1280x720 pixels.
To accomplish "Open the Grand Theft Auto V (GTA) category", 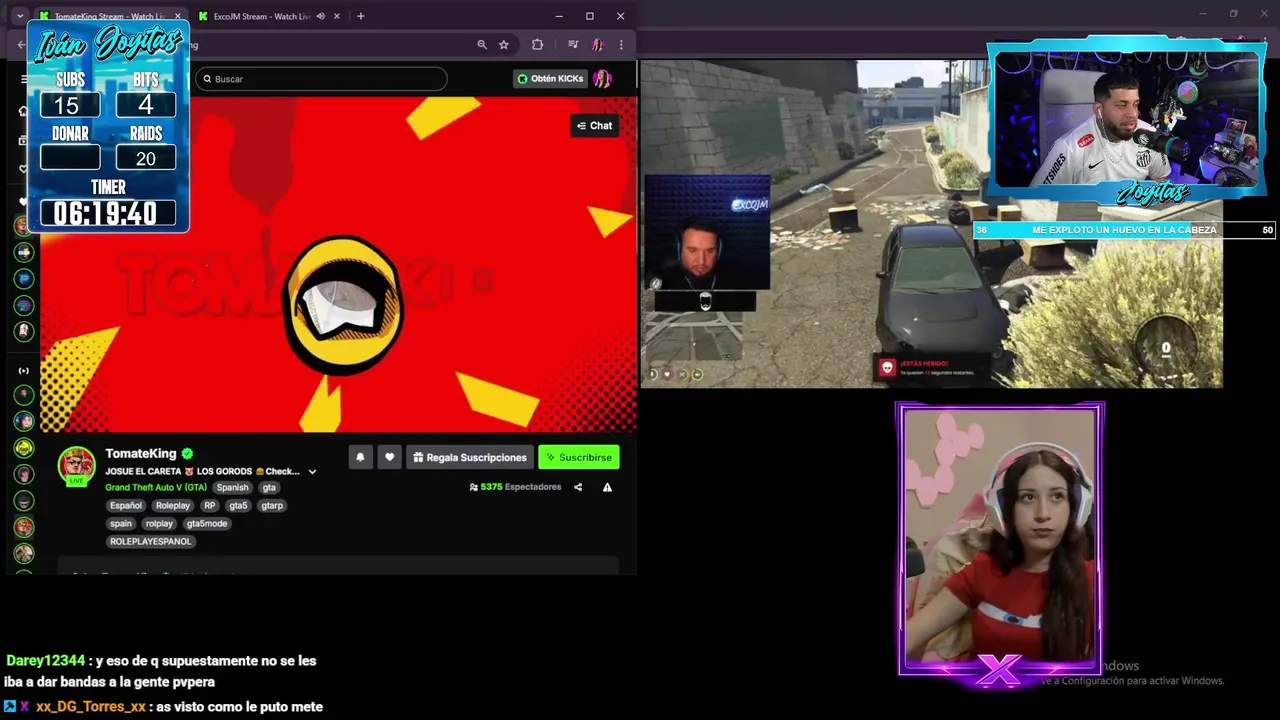I will [156, 488].
